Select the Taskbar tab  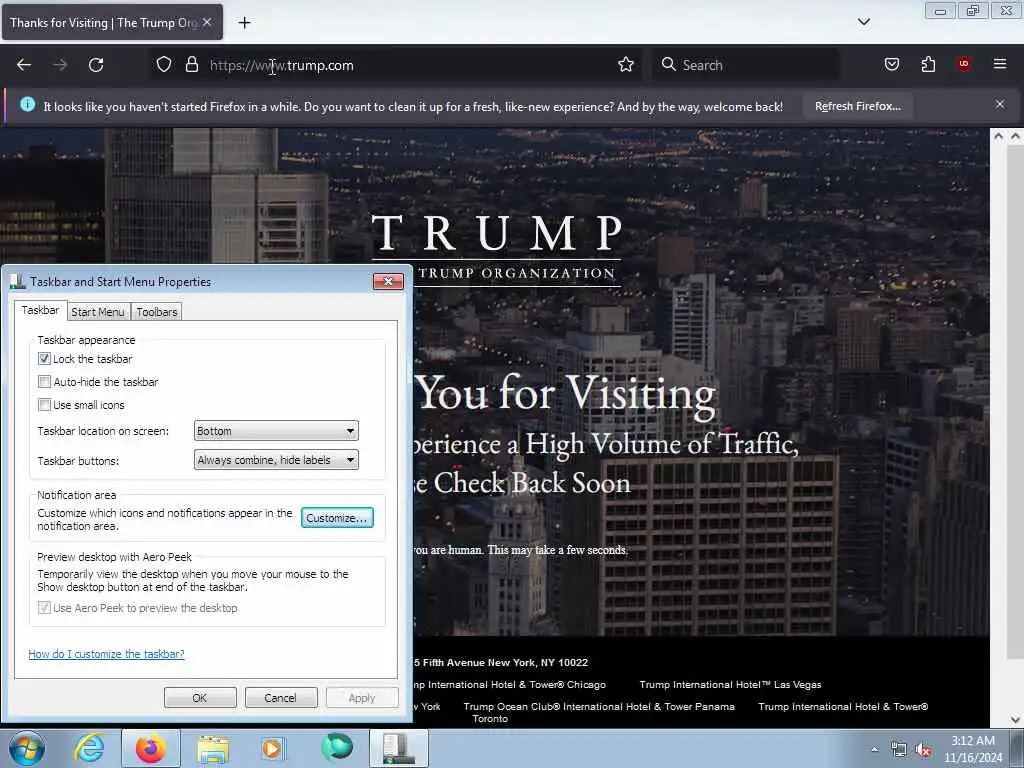click(x=40, y=310)
